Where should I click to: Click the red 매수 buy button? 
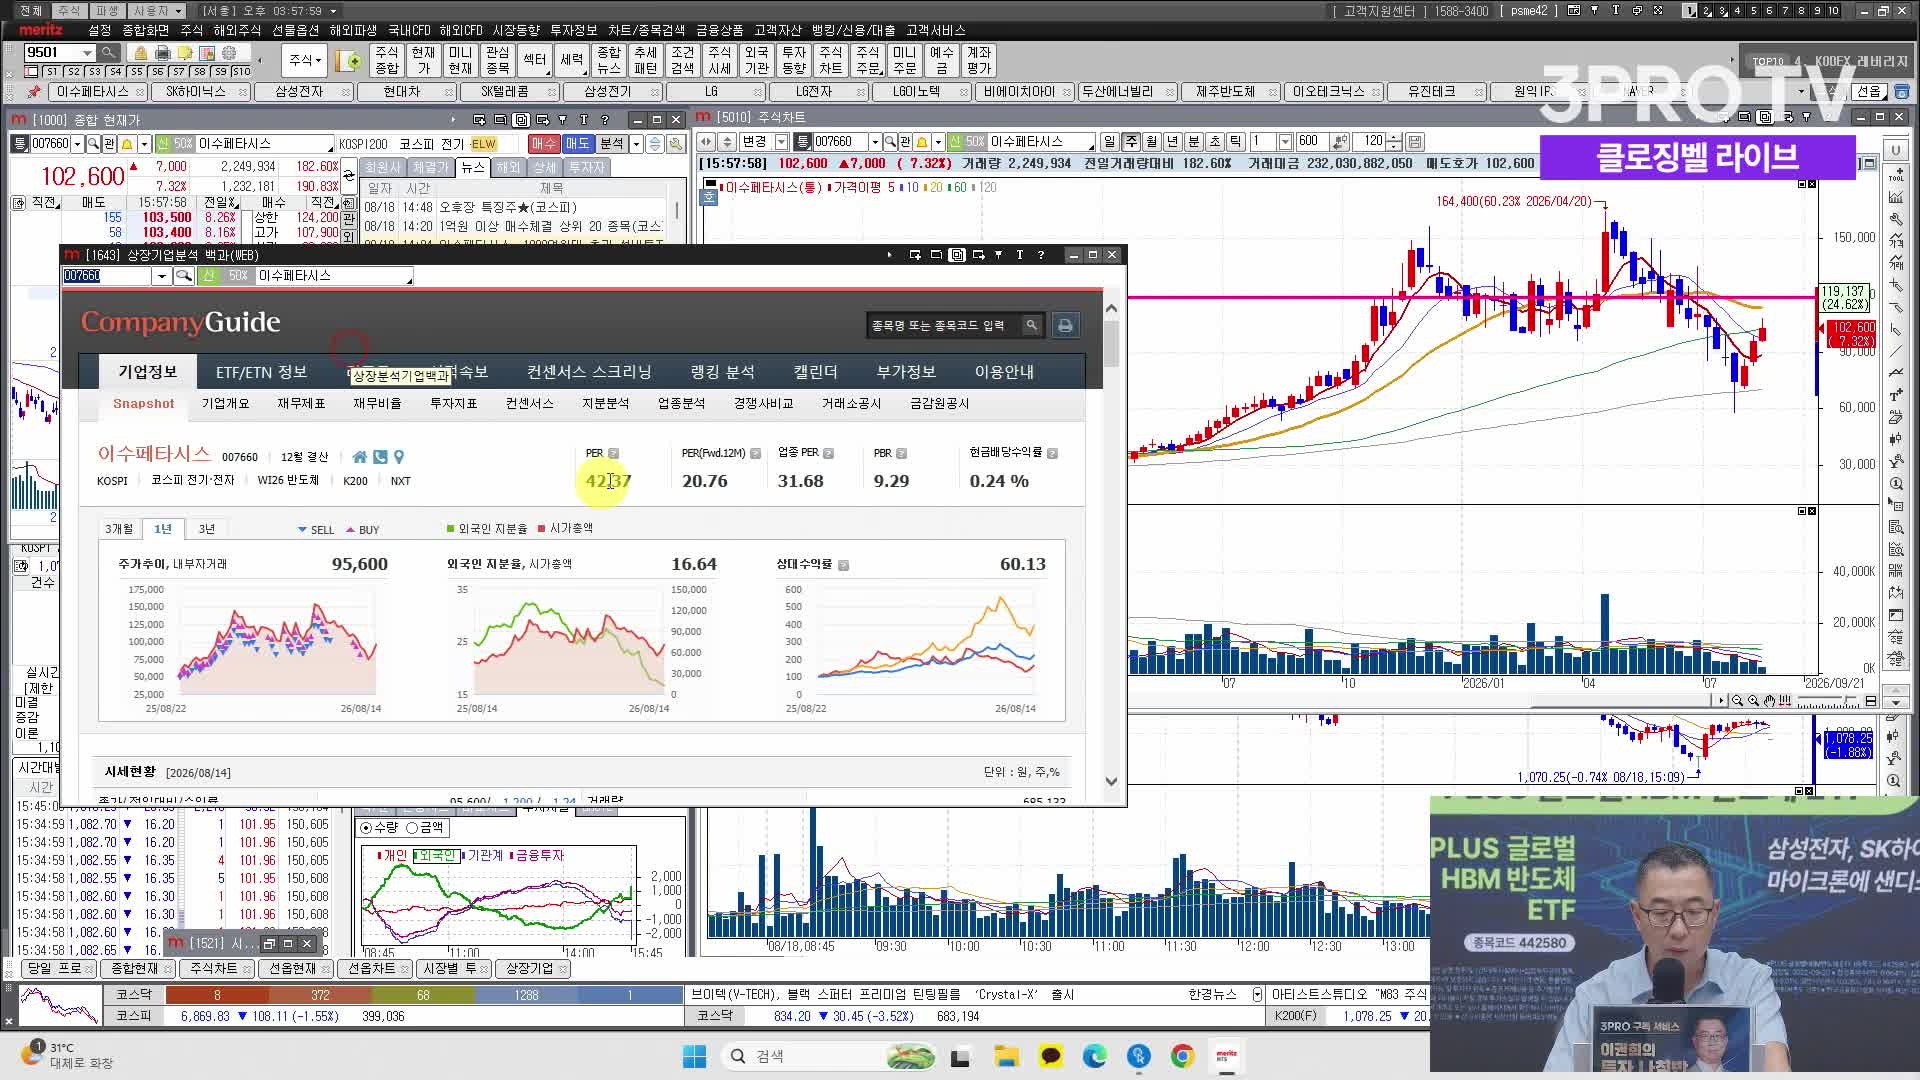[x=543, y=144]
